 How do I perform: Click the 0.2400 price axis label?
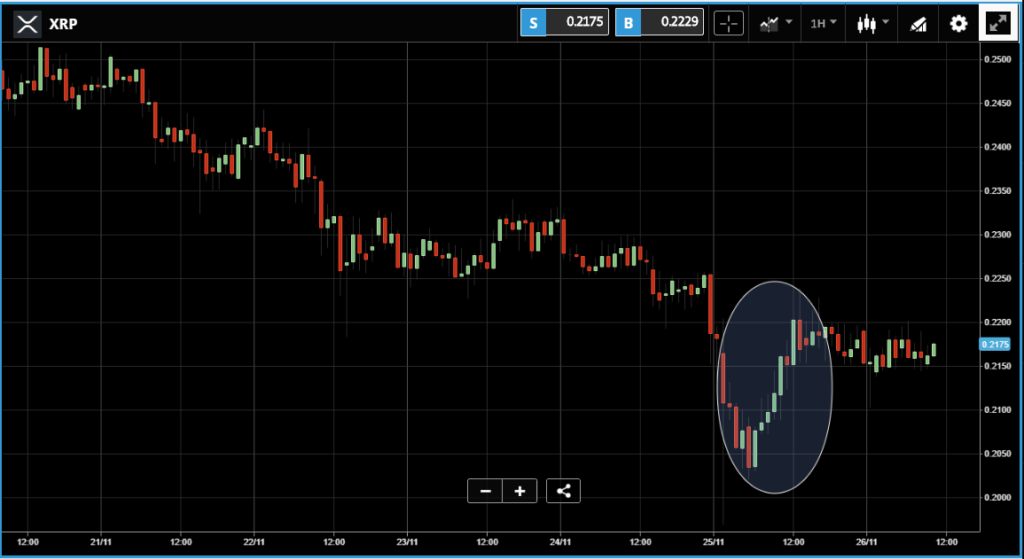pos(996,147)
